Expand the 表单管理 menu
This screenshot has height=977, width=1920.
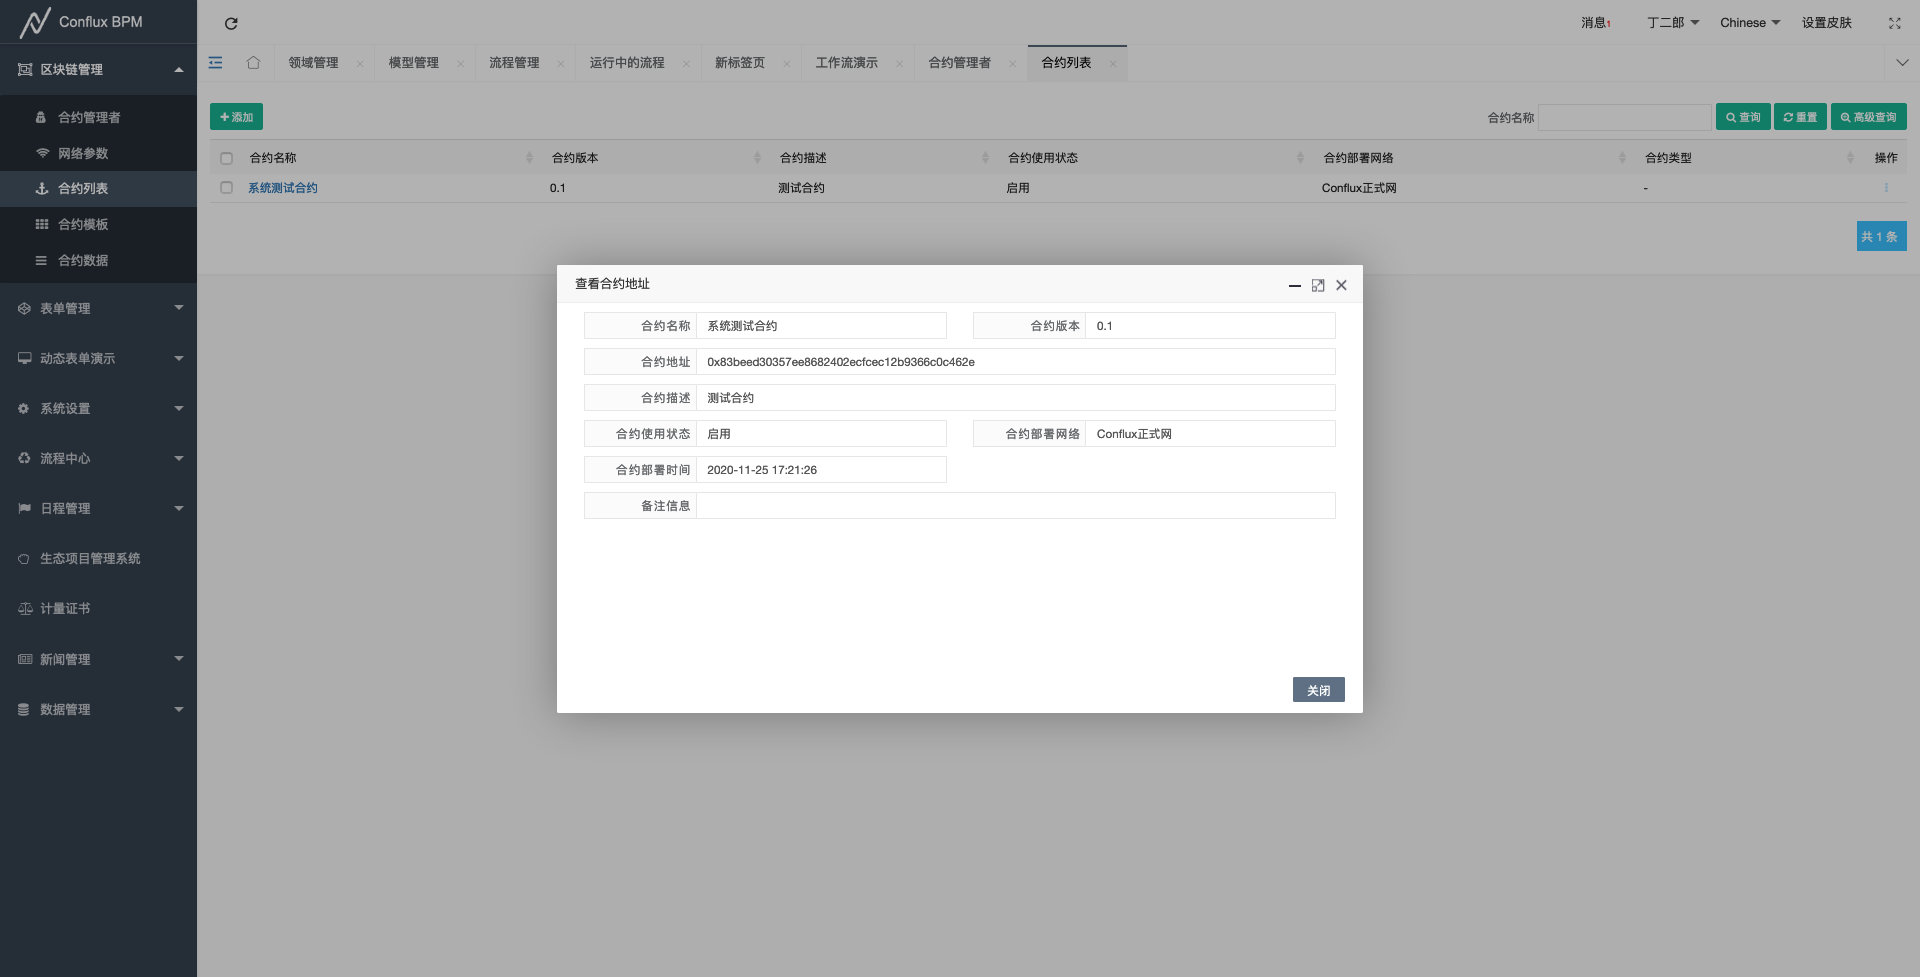(x=98, y=308)
